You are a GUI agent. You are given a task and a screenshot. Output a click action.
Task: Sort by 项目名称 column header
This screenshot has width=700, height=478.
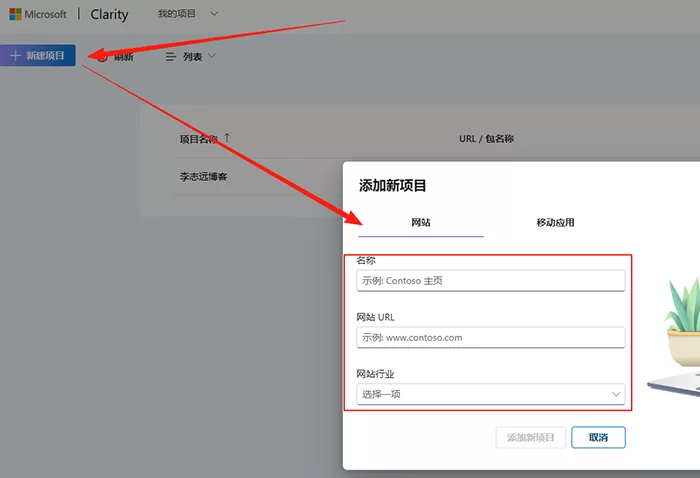point(199,139)
